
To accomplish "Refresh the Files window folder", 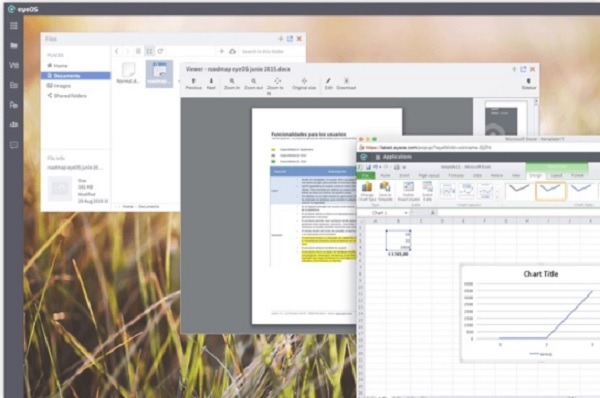I will (160, 51).
